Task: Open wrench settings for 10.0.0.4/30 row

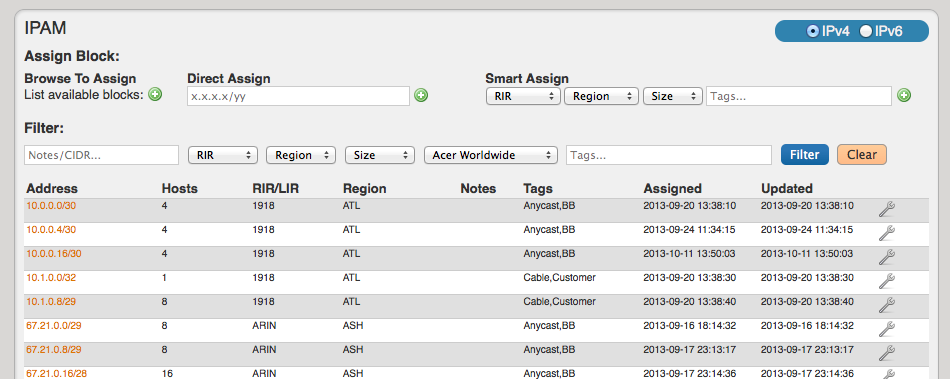Action: coord(886,233)
